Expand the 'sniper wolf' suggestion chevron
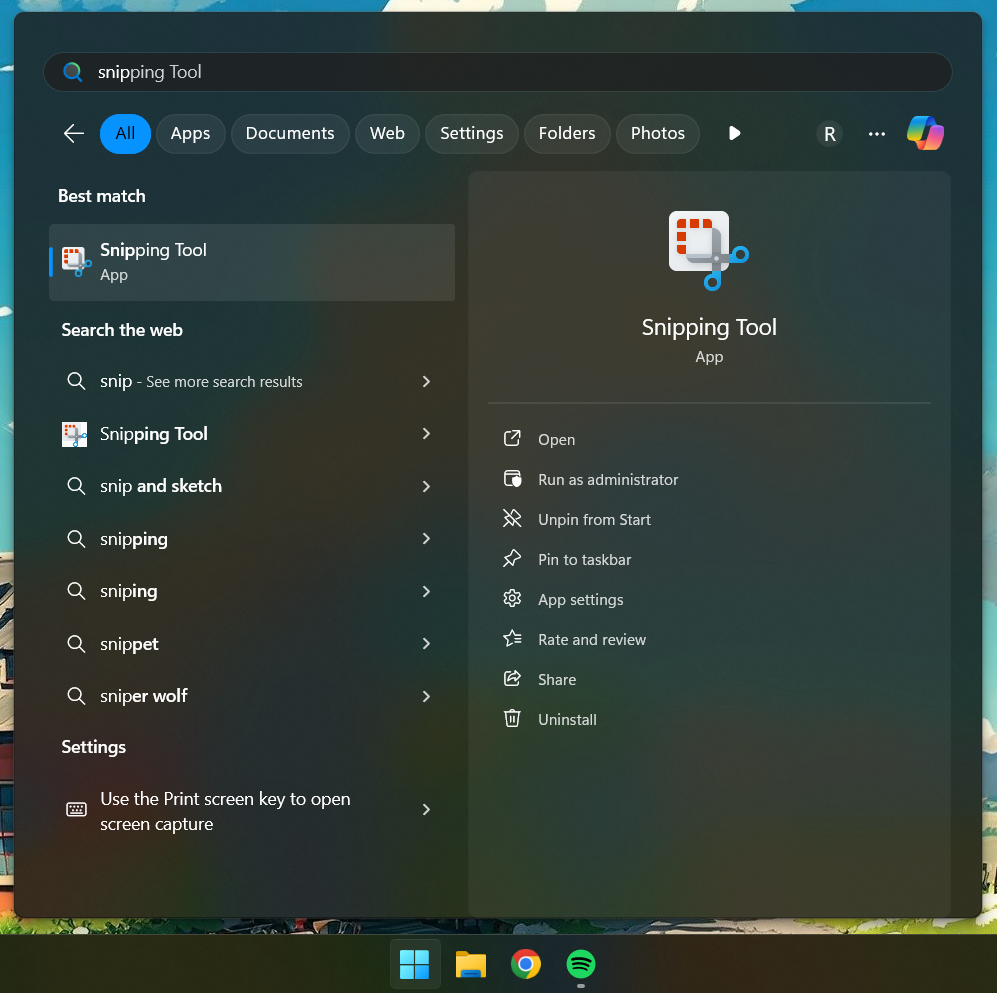 tap(426, 696)
